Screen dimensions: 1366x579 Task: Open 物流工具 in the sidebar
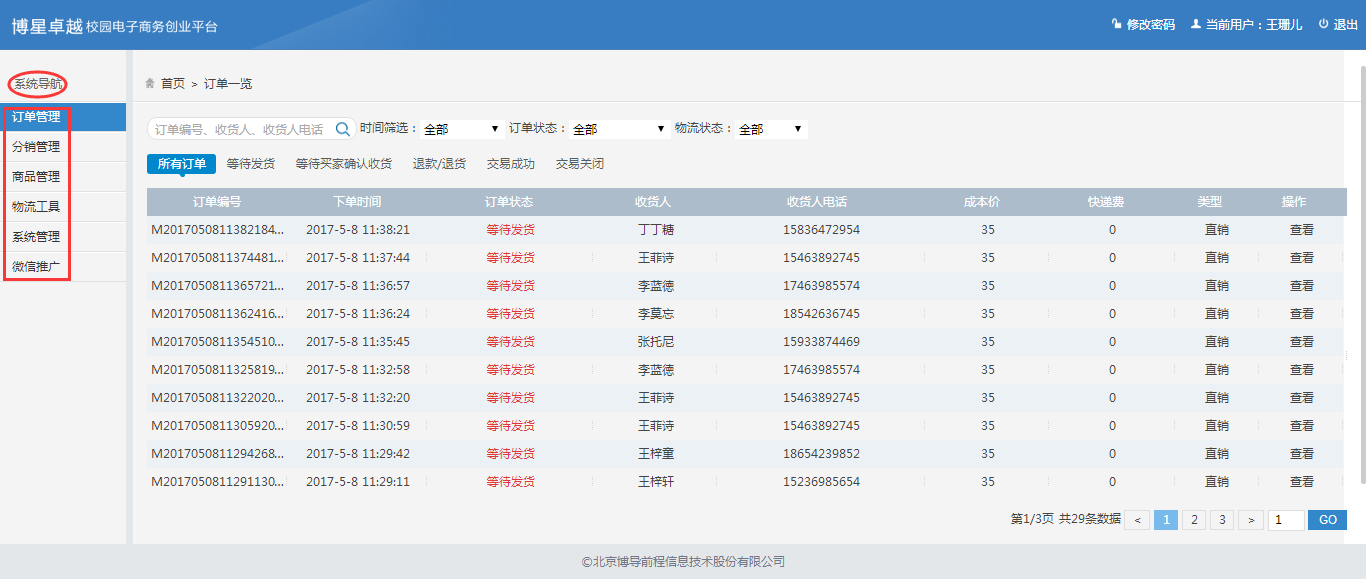[36, 207]
